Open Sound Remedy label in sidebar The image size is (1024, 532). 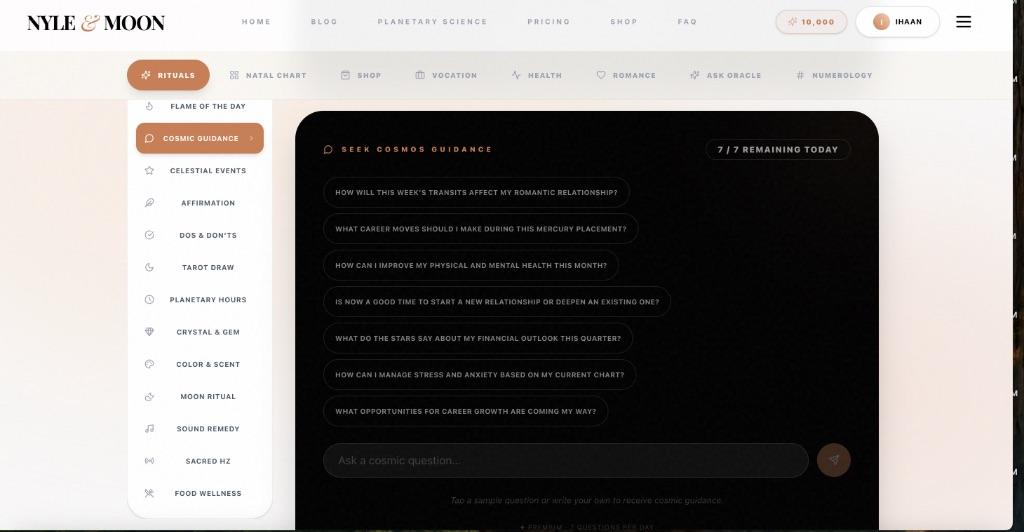pos(208,429)
